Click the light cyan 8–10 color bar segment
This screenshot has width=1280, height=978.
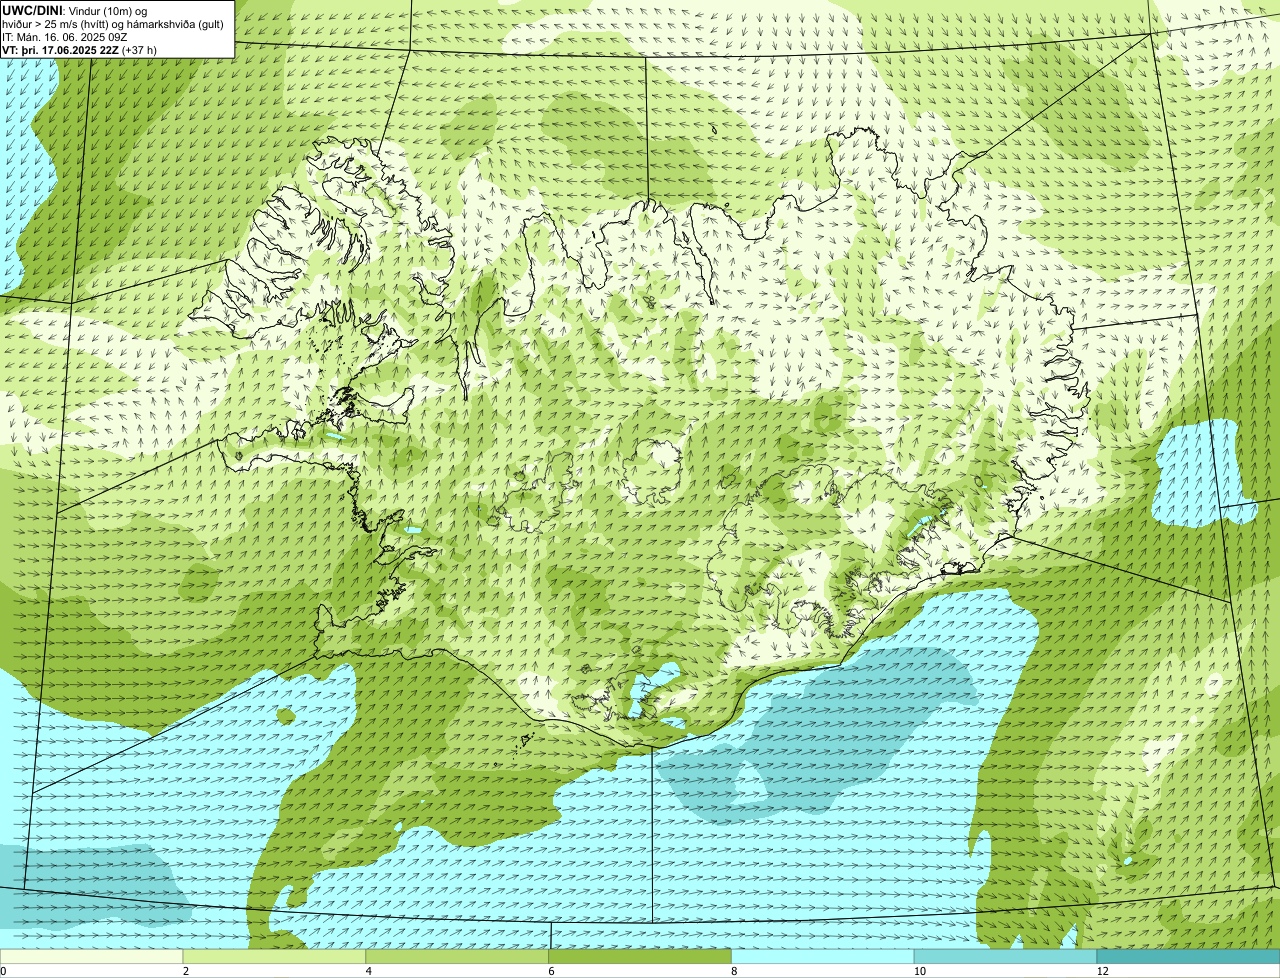point(823,956)
